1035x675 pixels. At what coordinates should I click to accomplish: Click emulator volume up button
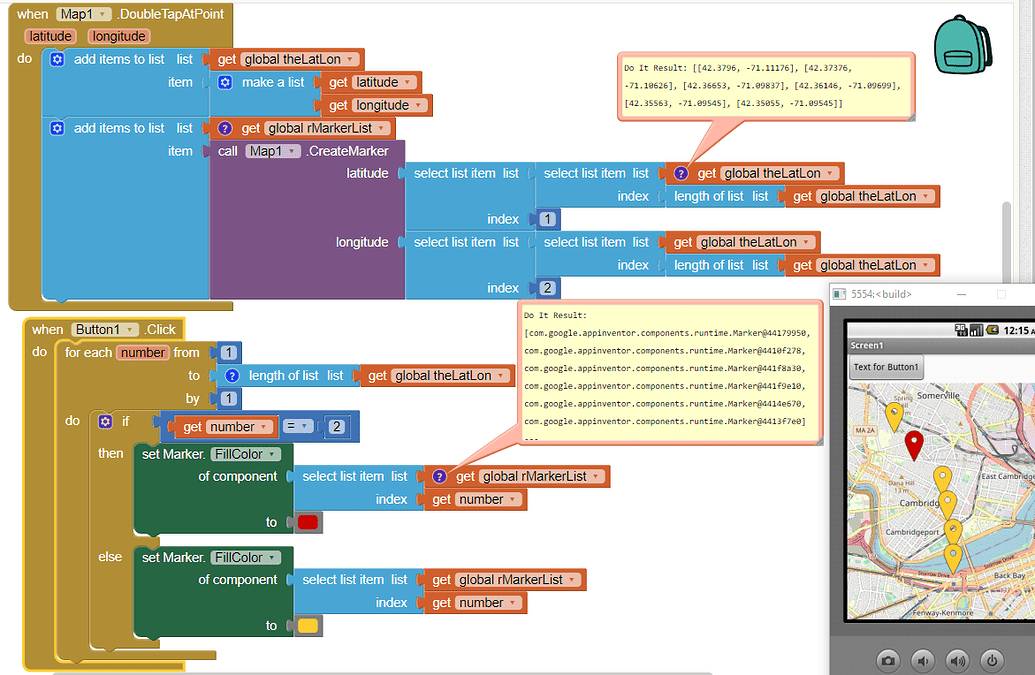tap(957, 660)
